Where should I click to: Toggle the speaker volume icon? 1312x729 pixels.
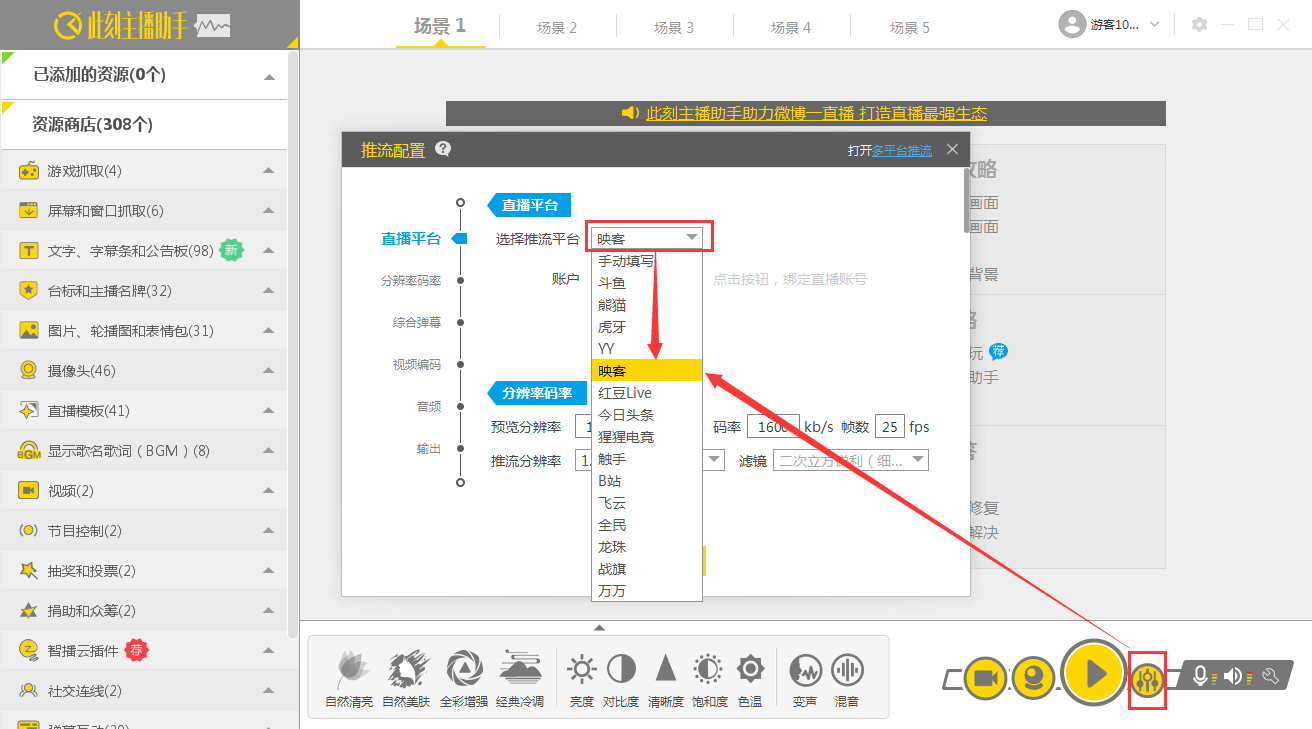pos(1232,676)
